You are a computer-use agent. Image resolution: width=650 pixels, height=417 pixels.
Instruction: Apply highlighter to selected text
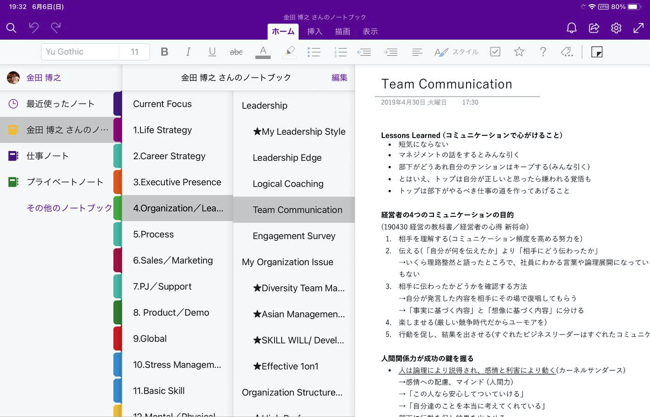(x=289, y=52)
